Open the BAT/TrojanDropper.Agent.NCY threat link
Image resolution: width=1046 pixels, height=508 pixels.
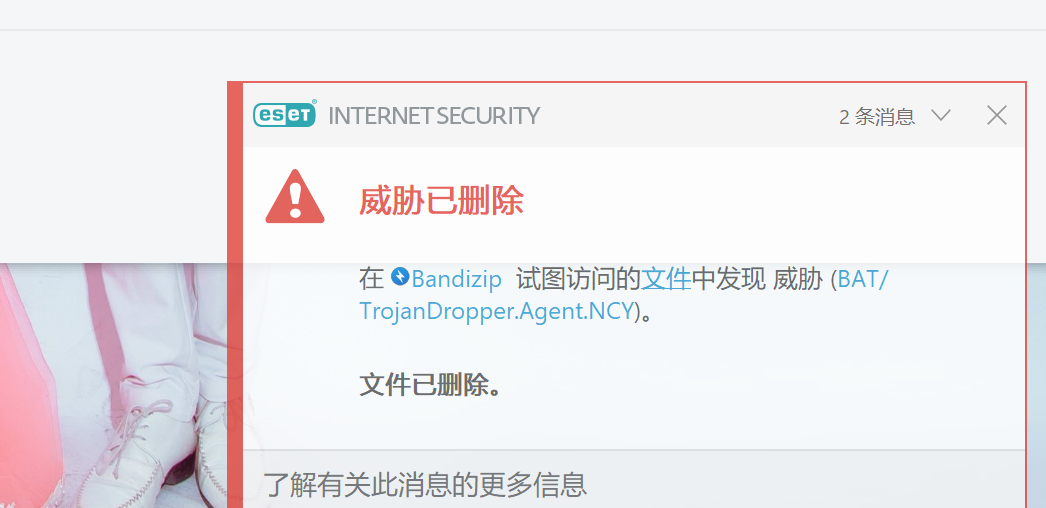tap(624, 295)
